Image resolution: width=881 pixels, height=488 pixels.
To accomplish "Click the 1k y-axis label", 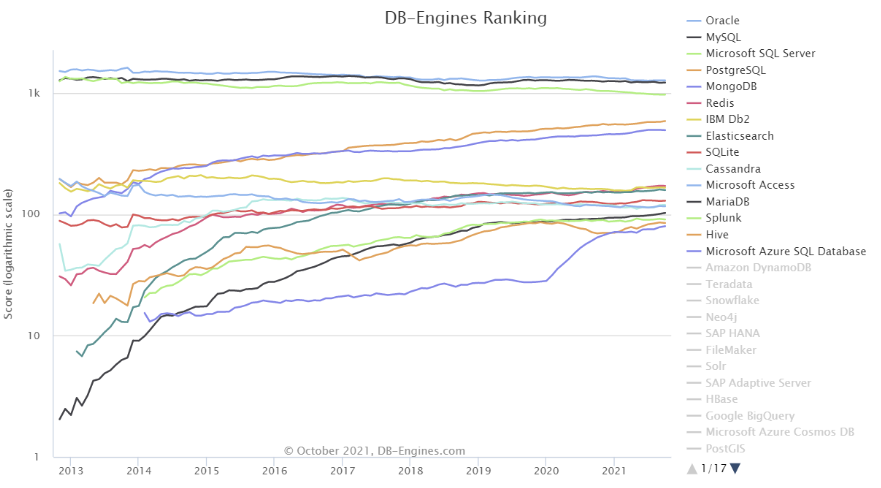I will 34,93.
